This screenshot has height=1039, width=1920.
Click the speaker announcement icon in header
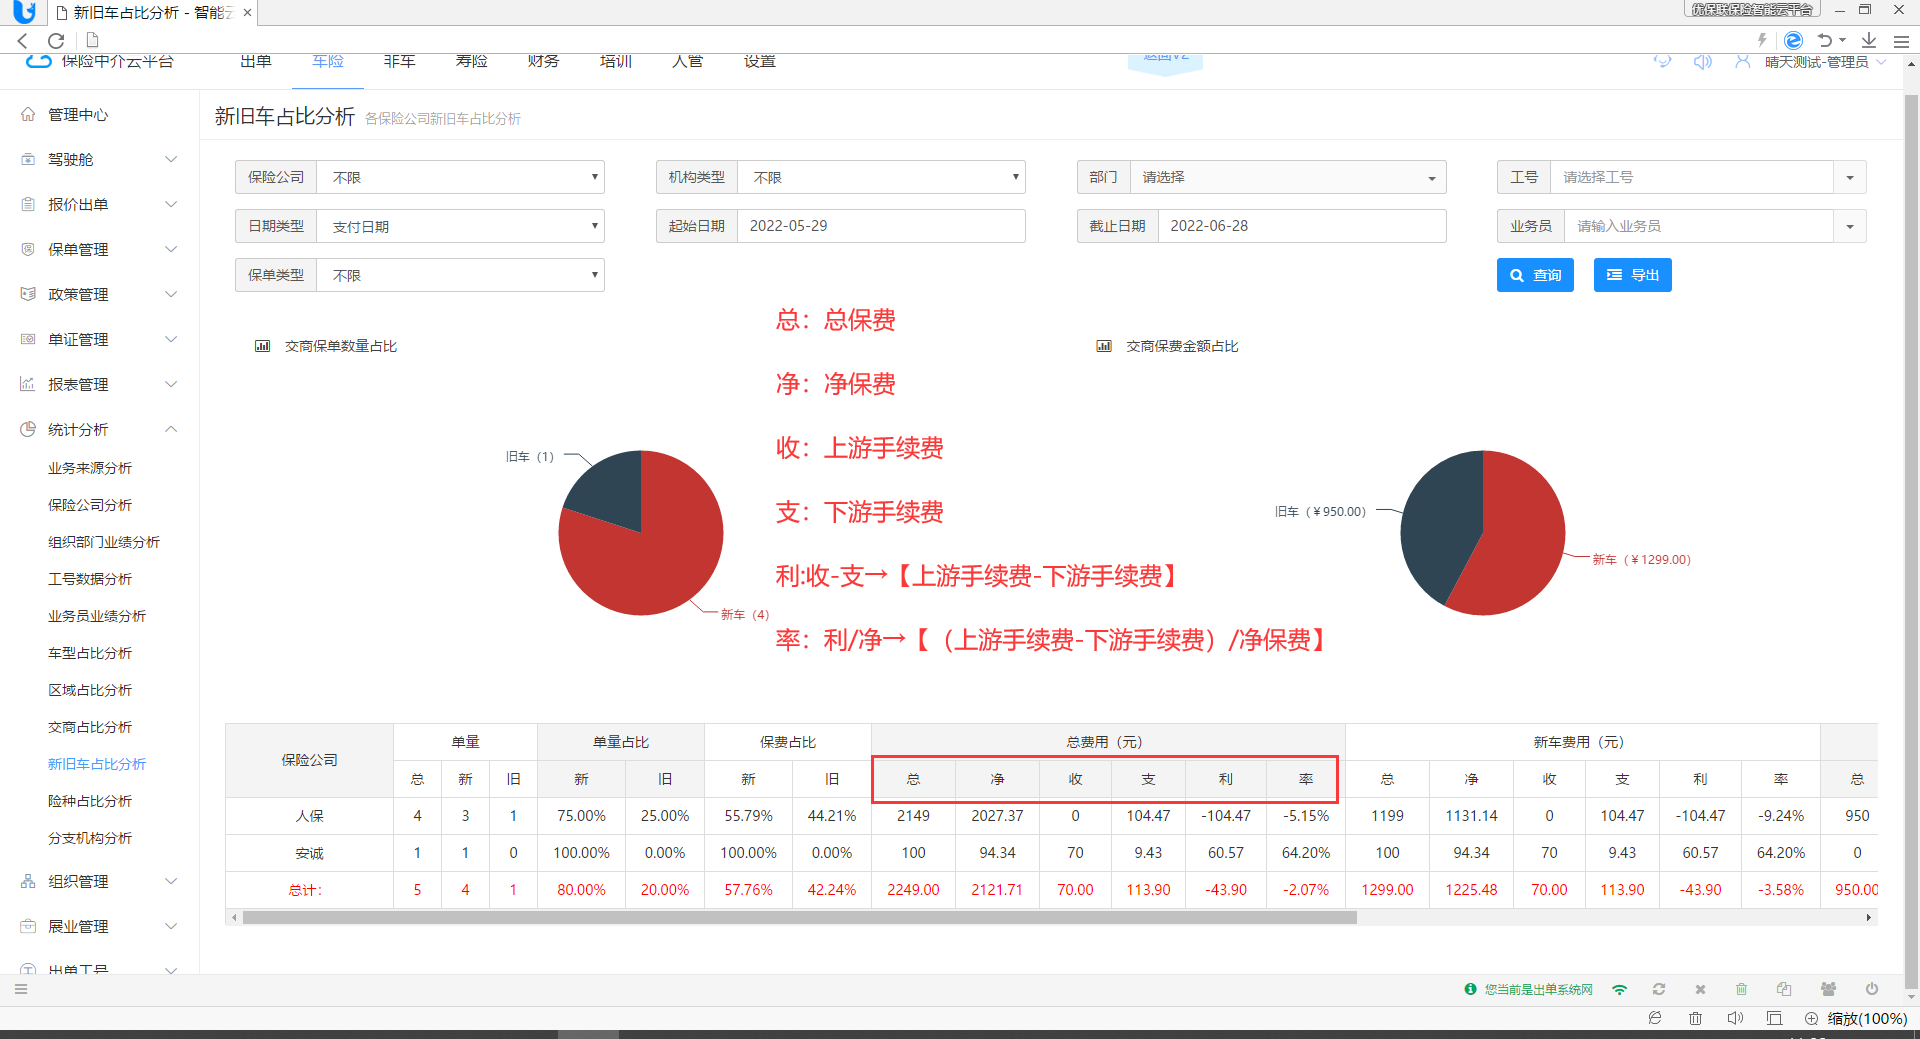click(1702, 61)
